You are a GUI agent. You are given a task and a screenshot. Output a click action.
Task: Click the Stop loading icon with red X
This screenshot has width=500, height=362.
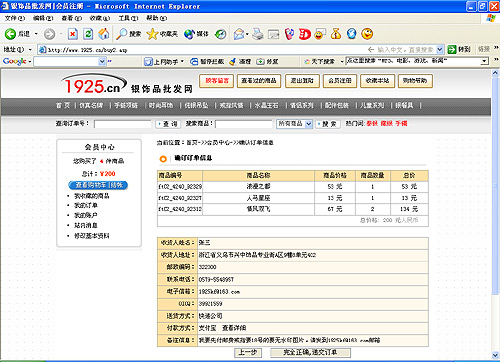click(73, 34)
